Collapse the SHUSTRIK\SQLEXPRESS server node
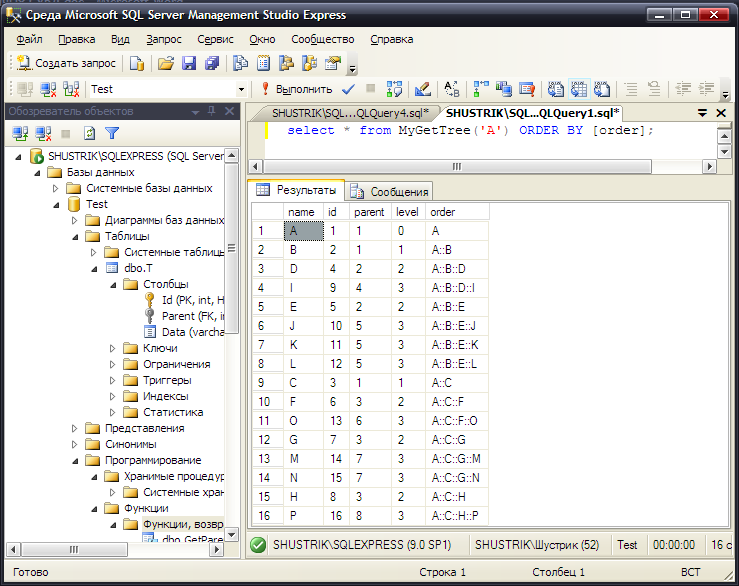 pyautogui.click(x=18, y=157)
